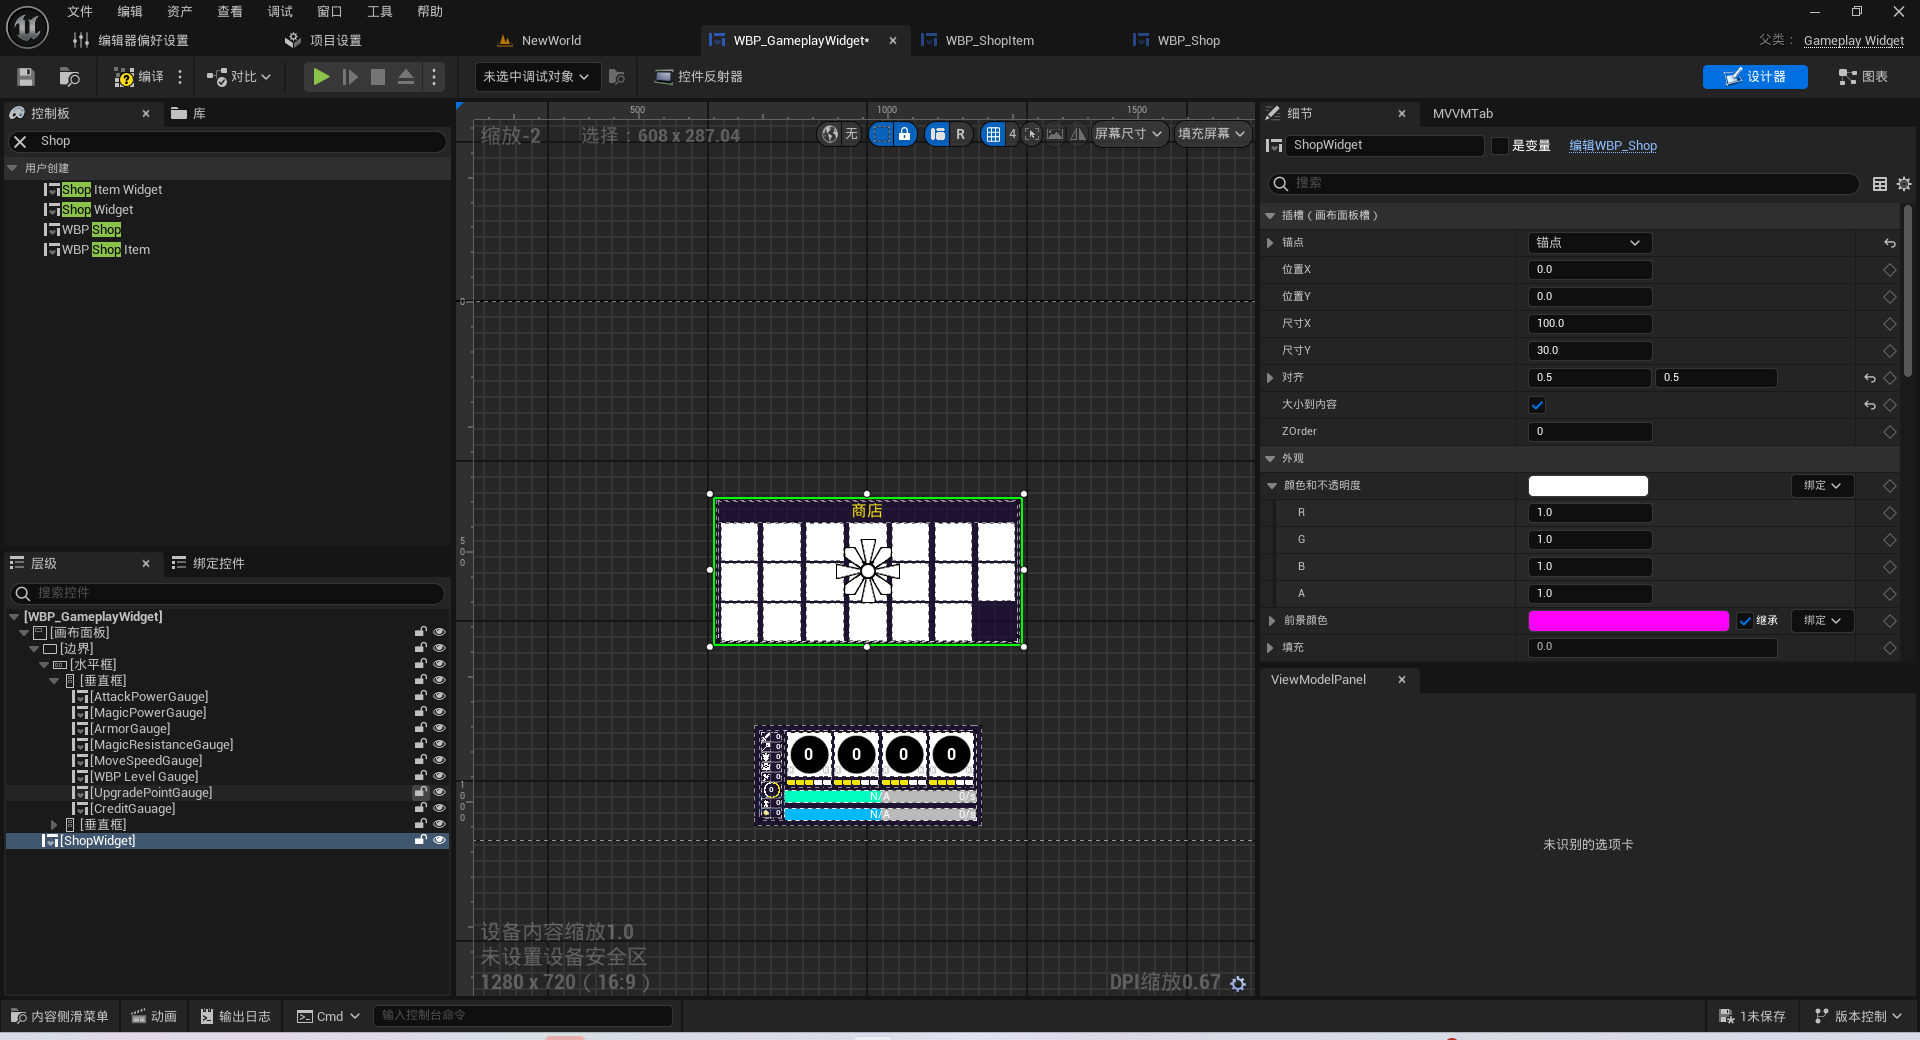Open details panel table view options icon
The width and height of the screenshot is (1920, 1040).
point(1880,184)
